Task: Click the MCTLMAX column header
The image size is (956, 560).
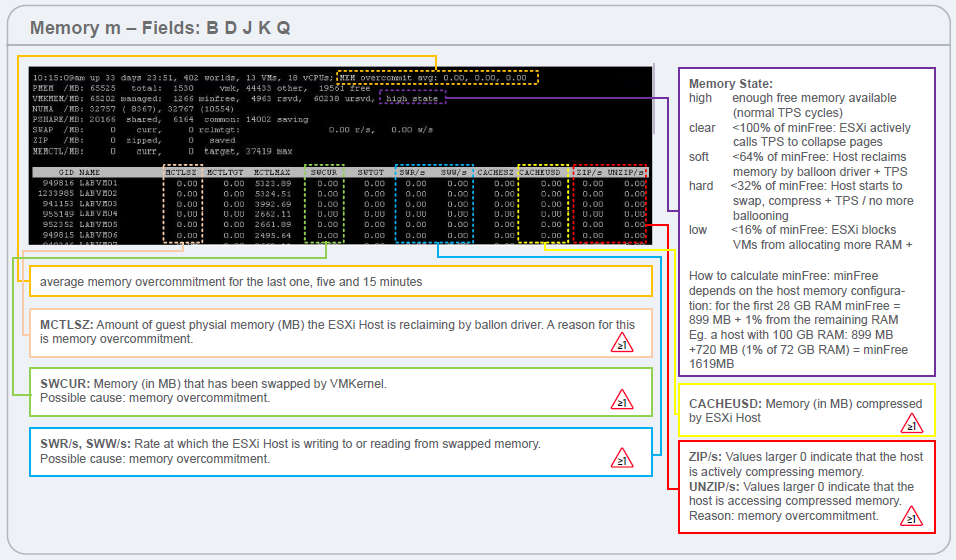Action: (x=272, y=173)
